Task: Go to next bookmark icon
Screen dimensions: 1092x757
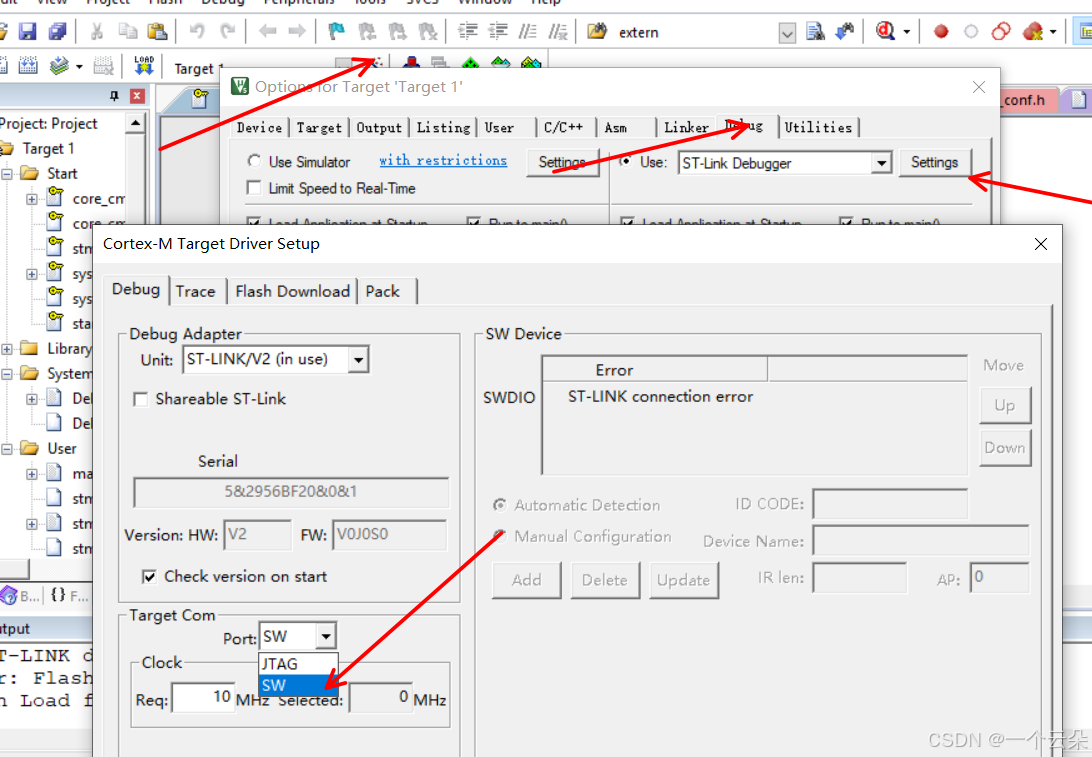Action: [x=397, y=31]
